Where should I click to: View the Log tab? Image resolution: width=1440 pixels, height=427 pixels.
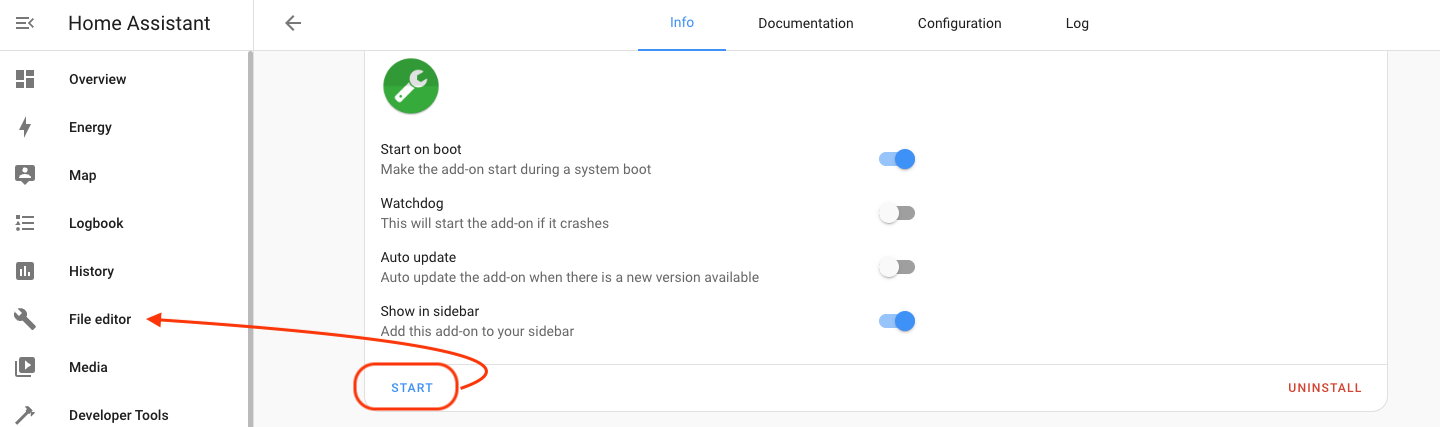click(1077, 23)
